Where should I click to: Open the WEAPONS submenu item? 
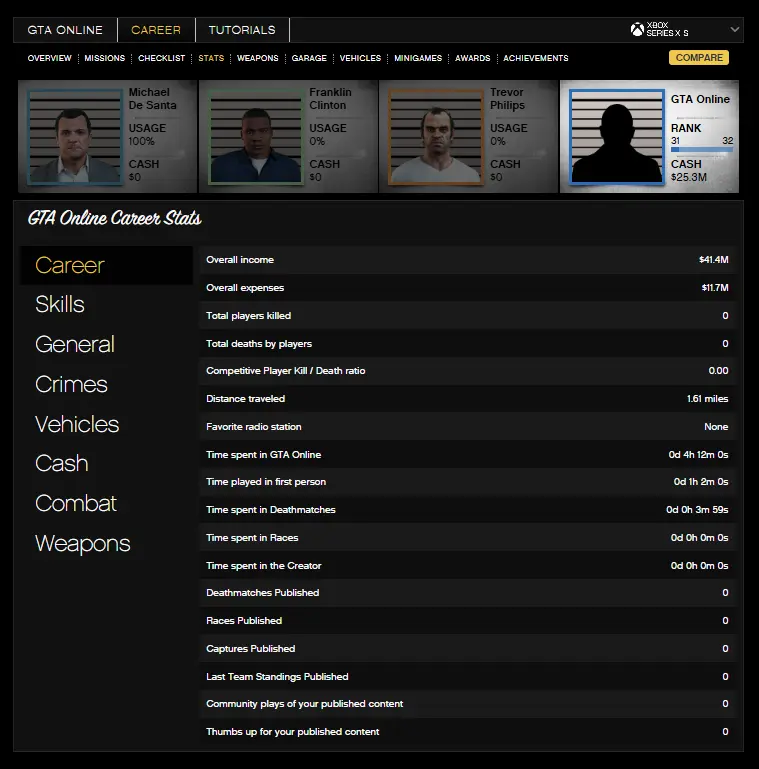click(x=257, y=58)
